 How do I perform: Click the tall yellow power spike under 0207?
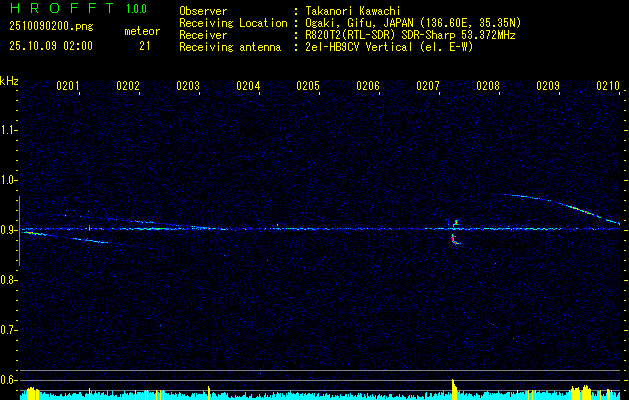(454, 389)
